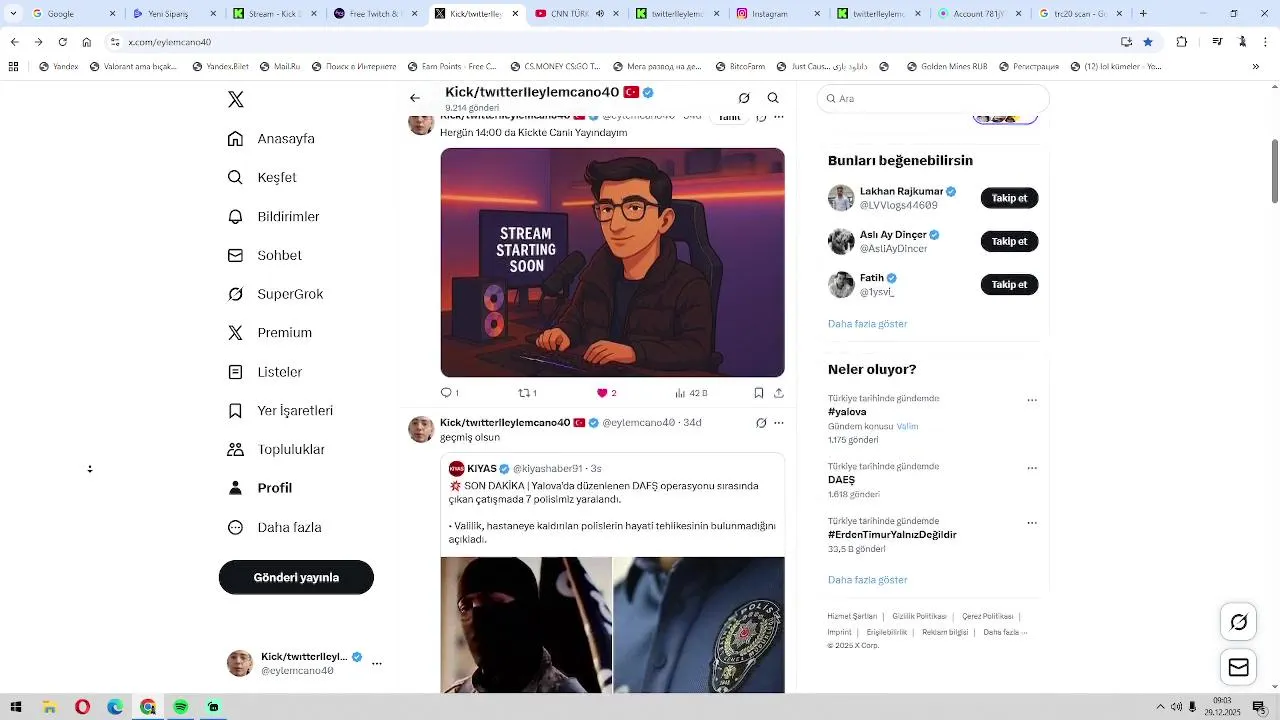
Task: Switch to the Free Twitch browser tab
Action: (376, 14)
